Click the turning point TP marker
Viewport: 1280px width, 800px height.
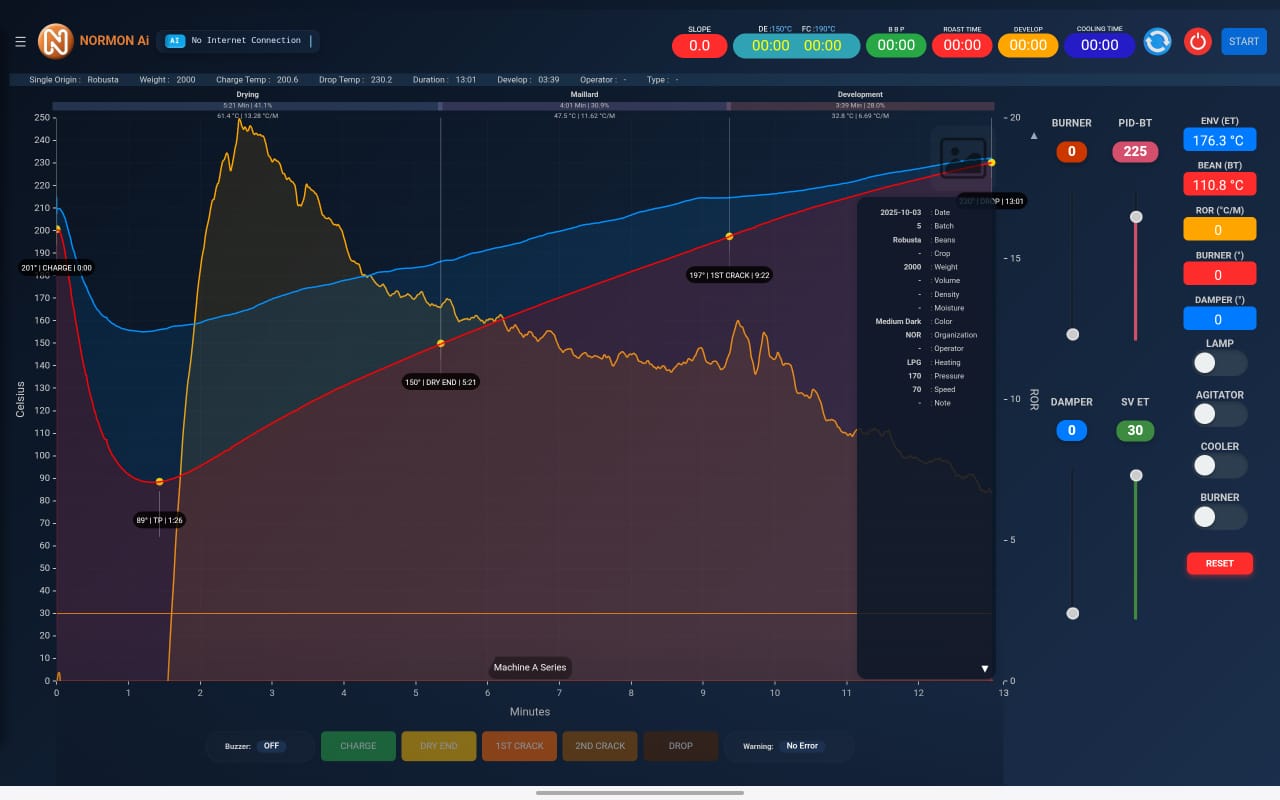pos(159,482)
